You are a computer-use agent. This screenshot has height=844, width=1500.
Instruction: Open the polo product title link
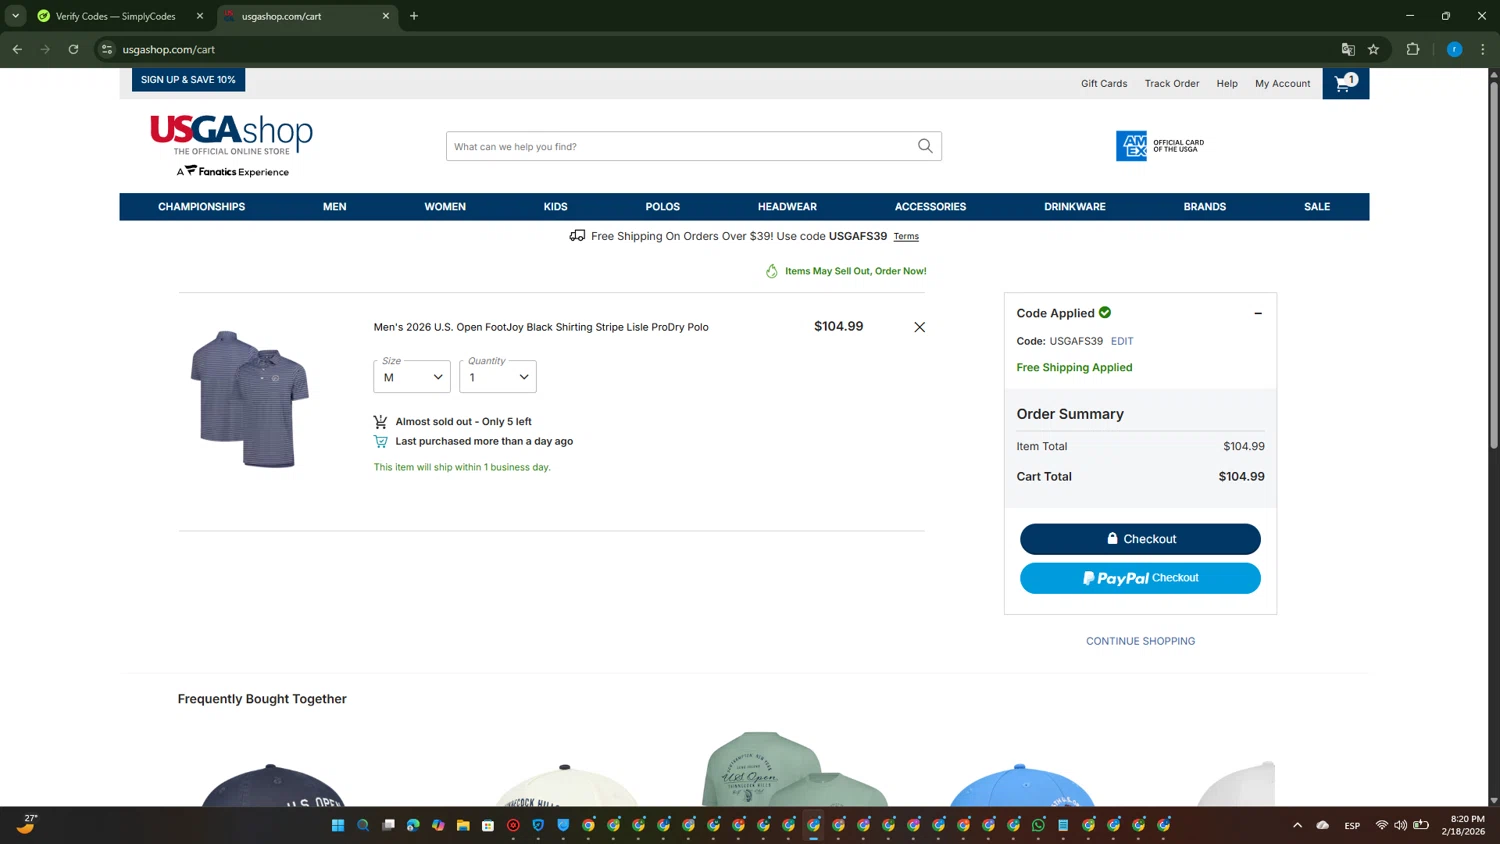coord(541,327)
